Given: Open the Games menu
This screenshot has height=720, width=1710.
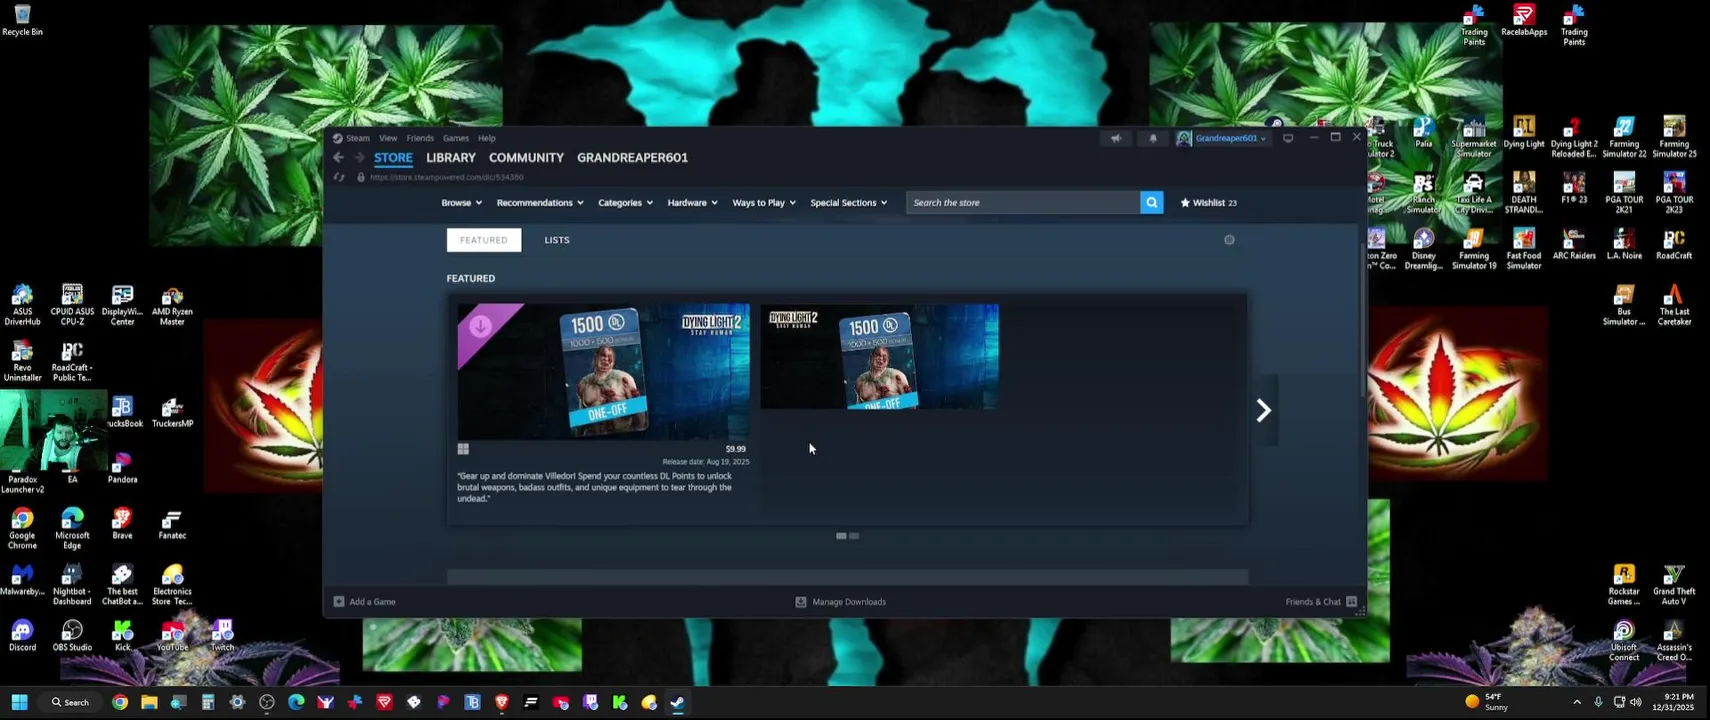Looking at the screenshot, I should 456,138.
